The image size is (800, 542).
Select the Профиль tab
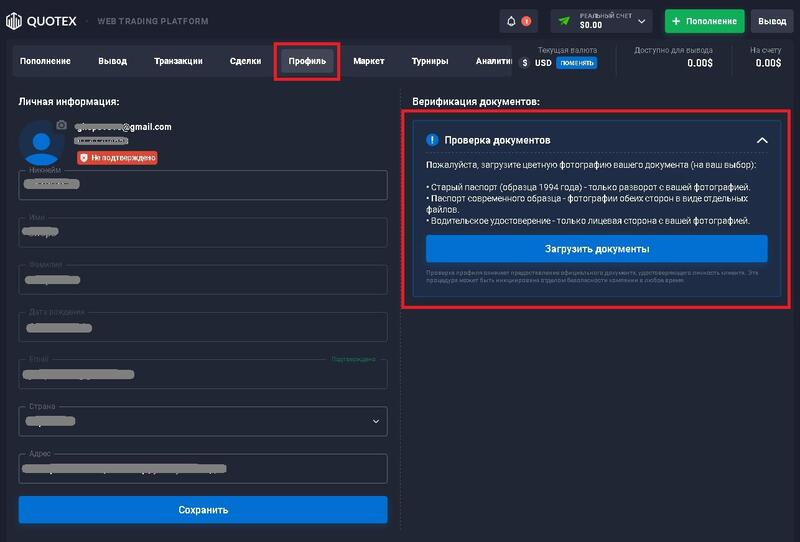pos(307,61)
